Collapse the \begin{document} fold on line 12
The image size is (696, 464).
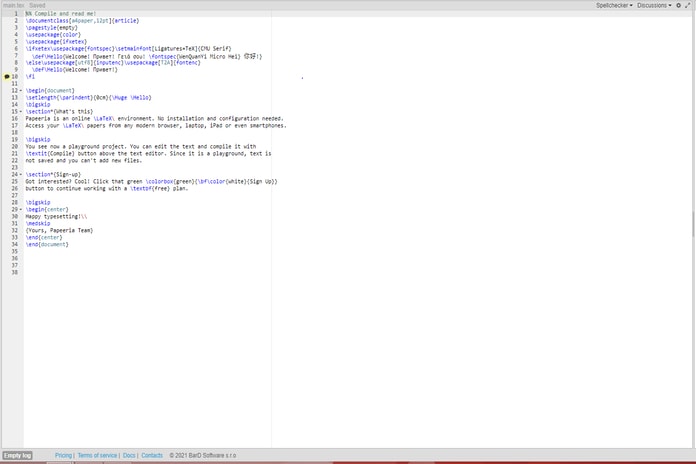[21, 90]
